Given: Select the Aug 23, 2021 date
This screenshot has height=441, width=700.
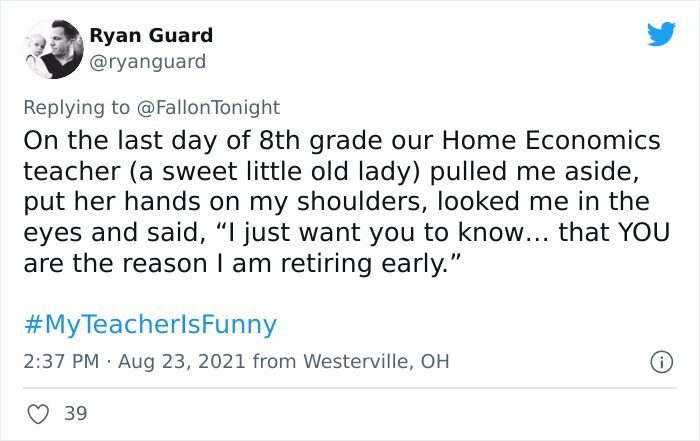Looking at the screenshot, I should (182, 361).
